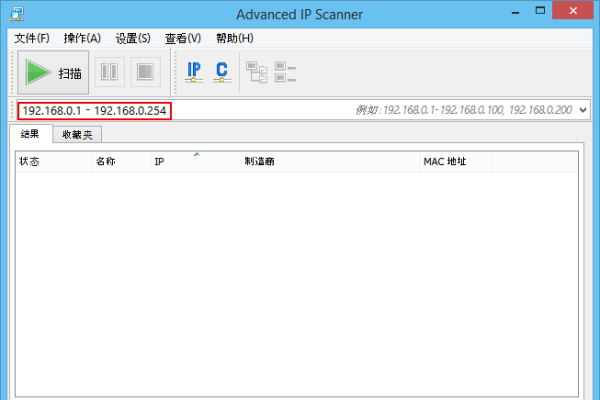
Task: Open the 设置(S) menu
Action: coord(133,38)
